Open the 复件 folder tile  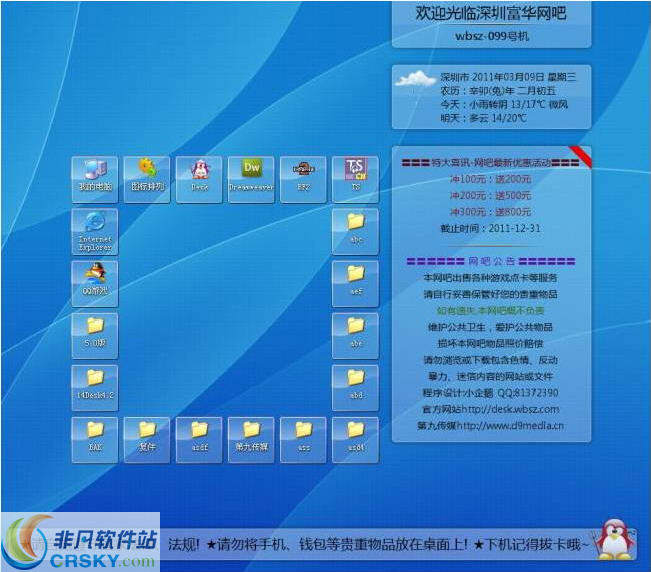tap(147, 440)
